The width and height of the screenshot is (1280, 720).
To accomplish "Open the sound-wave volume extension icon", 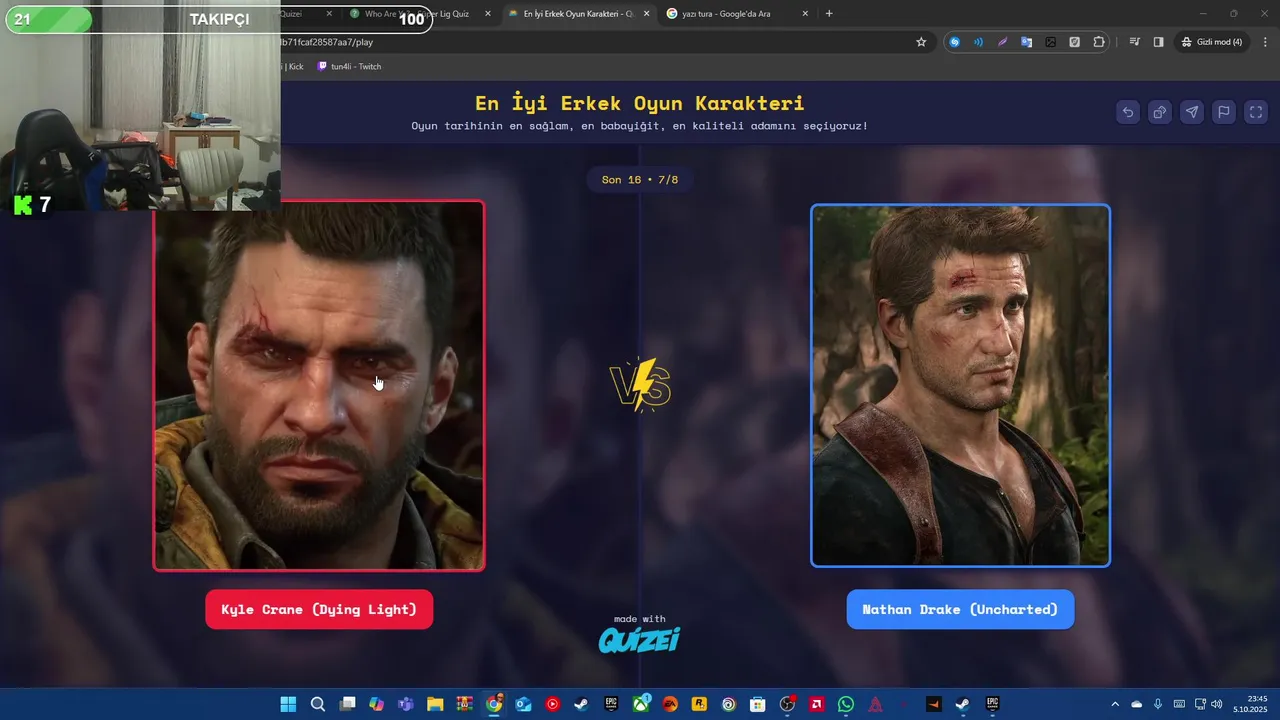I will click(x=978, y=42).
